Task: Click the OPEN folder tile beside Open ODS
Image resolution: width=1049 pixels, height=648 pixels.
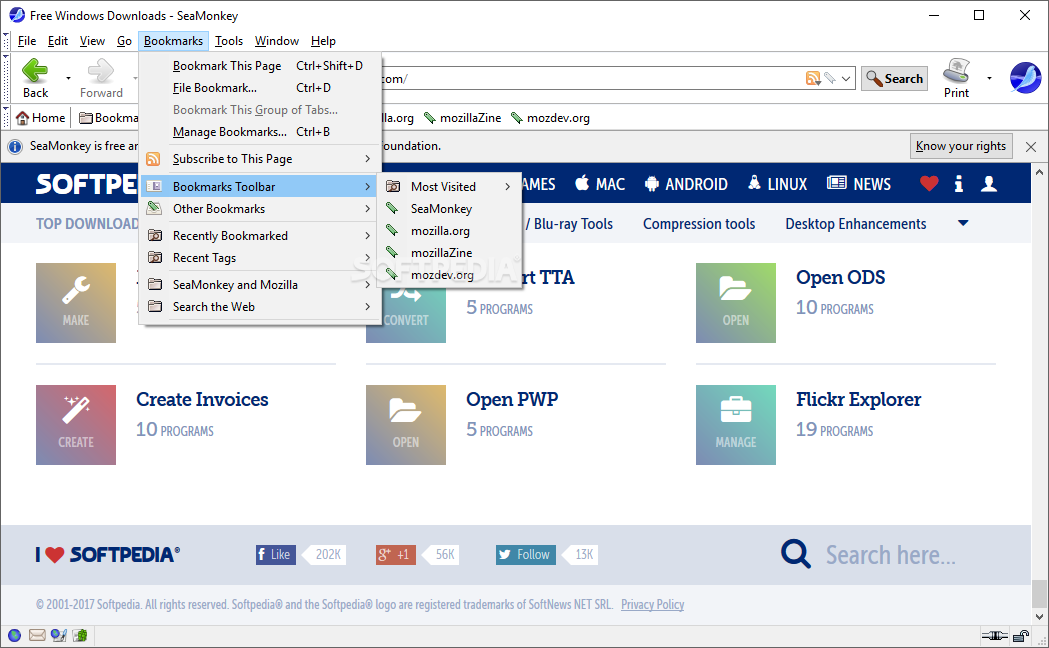Action: [x=735, y=303]
